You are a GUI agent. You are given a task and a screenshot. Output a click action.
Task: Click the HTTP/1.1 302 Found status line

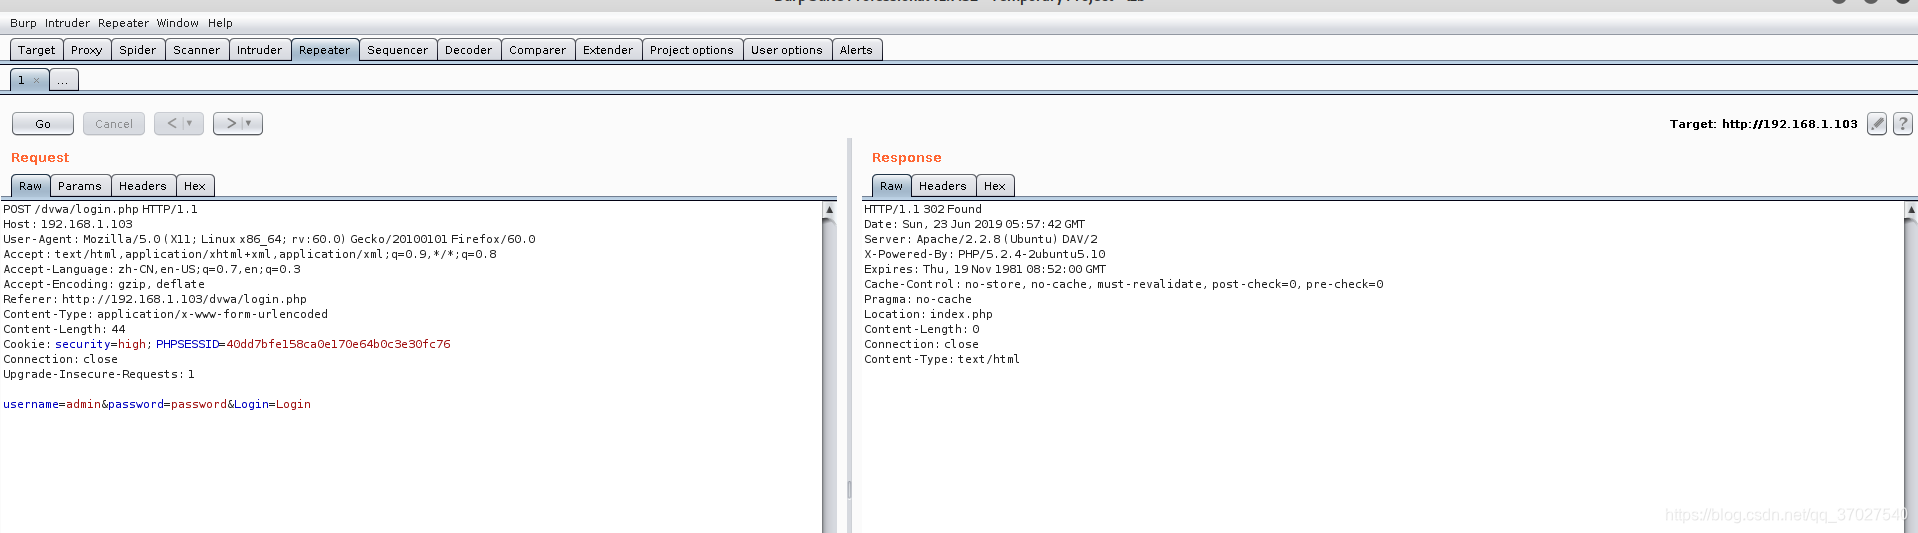923,209
